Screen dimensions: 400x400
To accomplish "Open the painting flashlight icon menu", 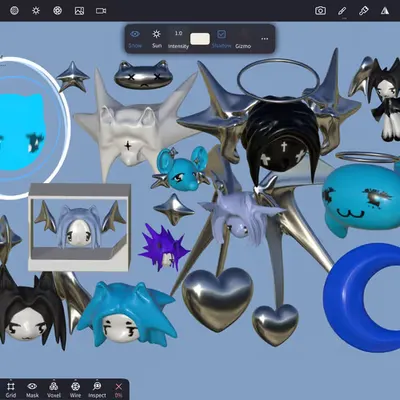I will coord(363,11).
